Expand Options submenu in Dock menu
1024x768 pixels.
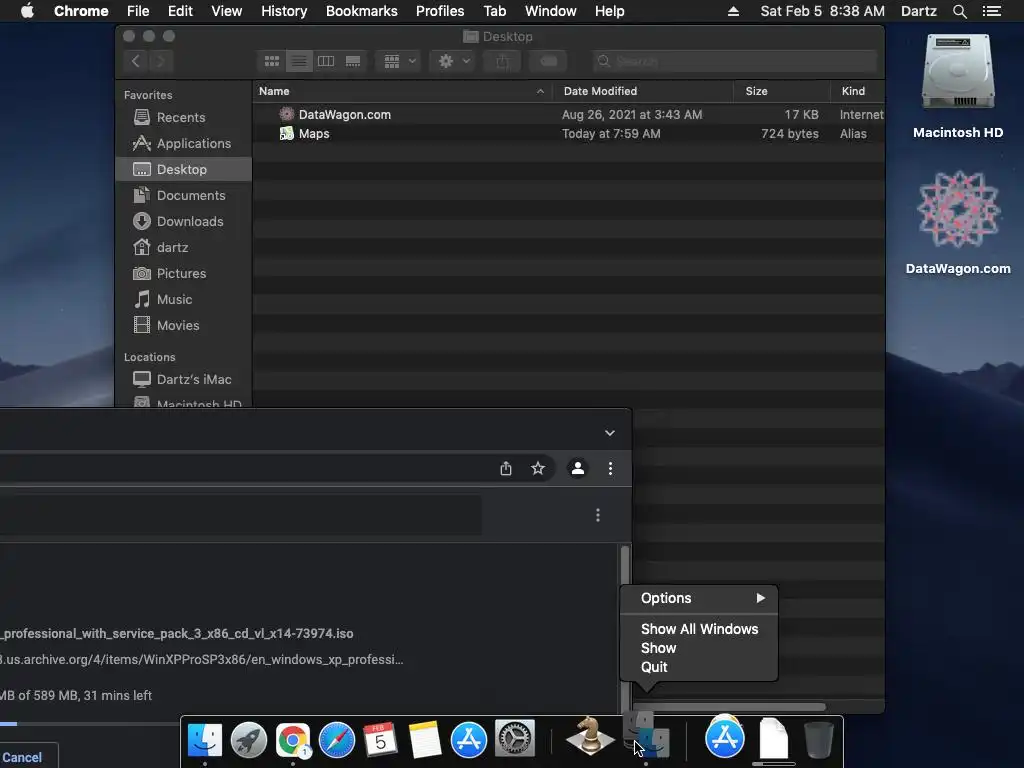[x=699, y=598]
